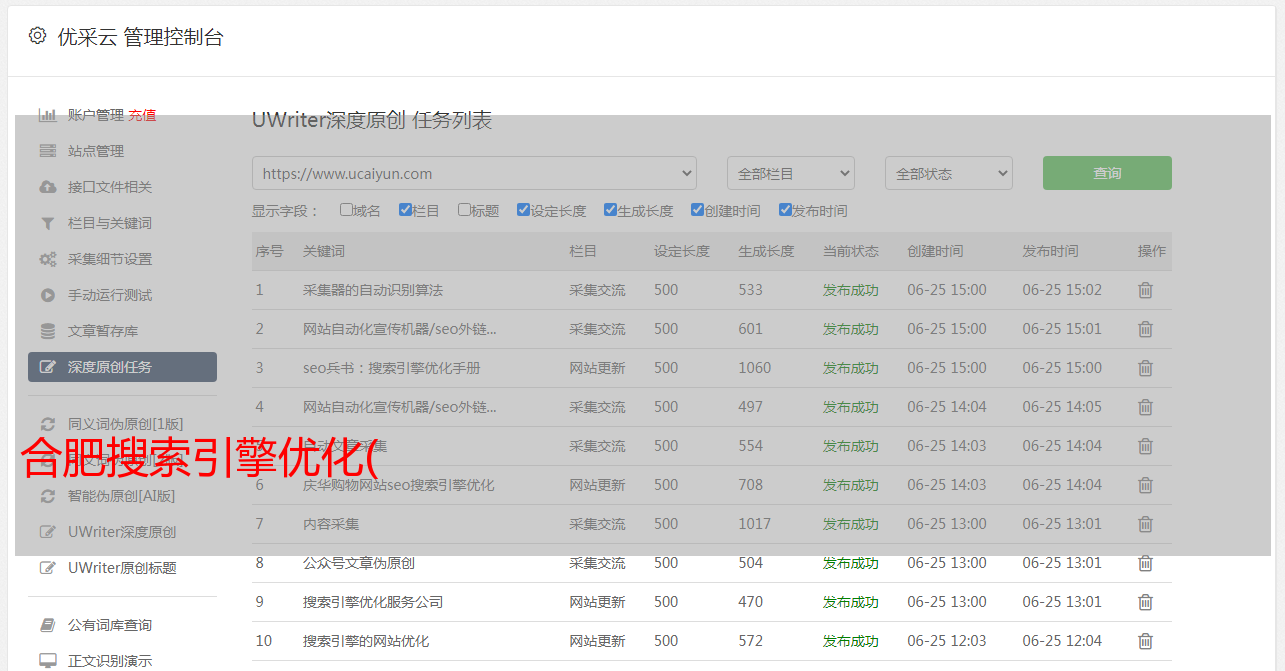Toggle the 标题 display field checkbox

(x=464, y=210)
